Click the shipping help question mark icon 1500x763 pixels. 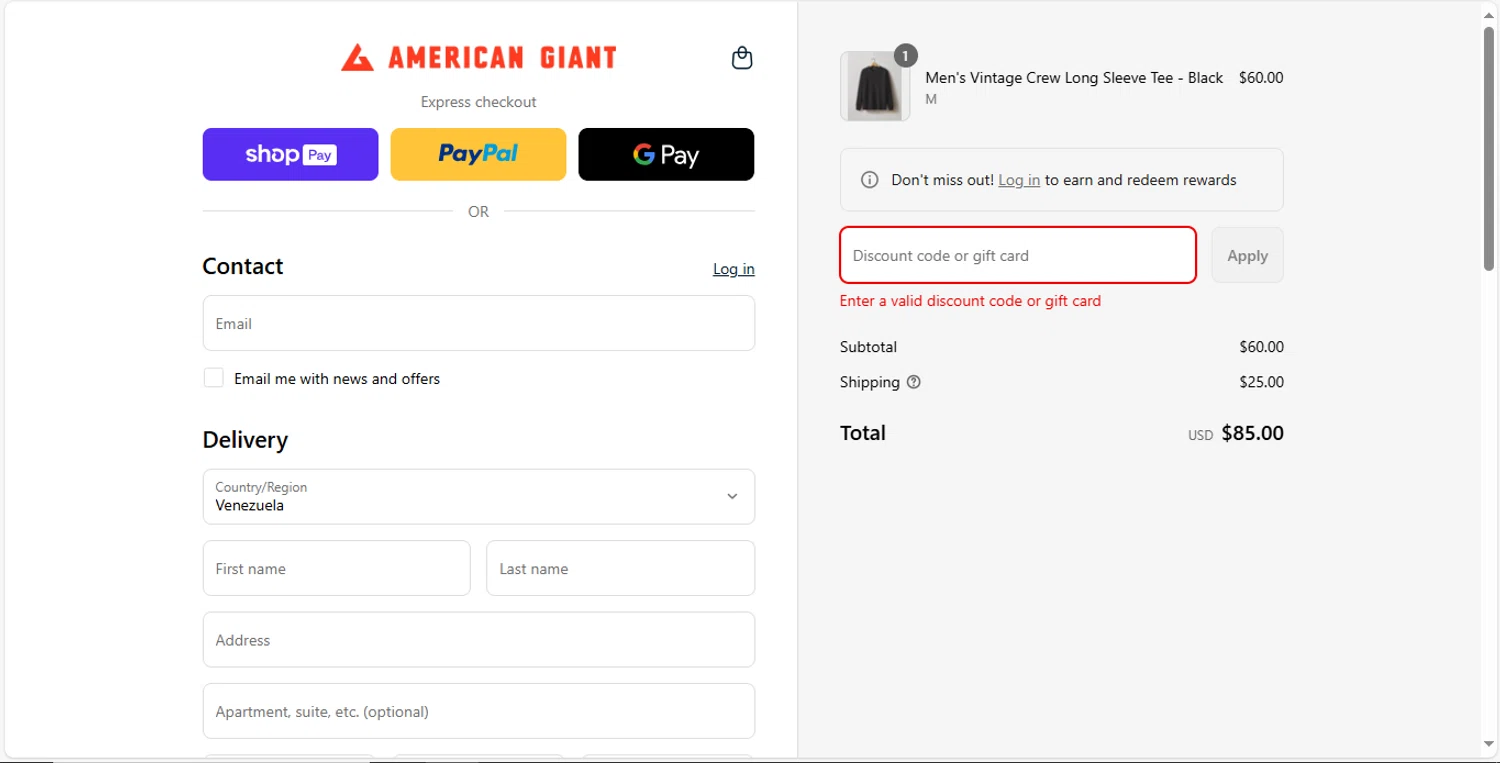913,382
